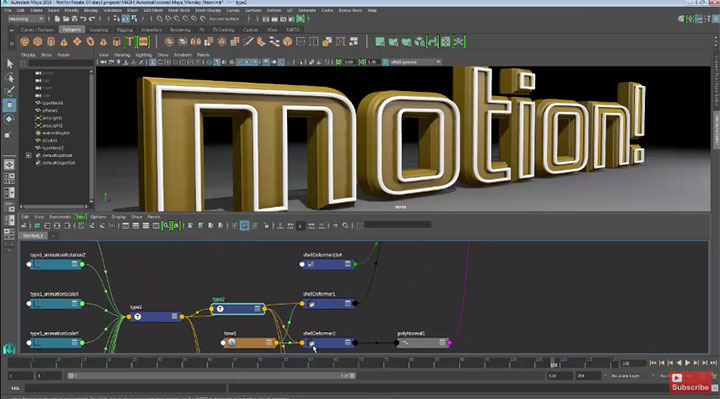The width and height of the screenshot is (720, 399).
Task: Switch to single-pane layout icon
Action: coord(9,164)
